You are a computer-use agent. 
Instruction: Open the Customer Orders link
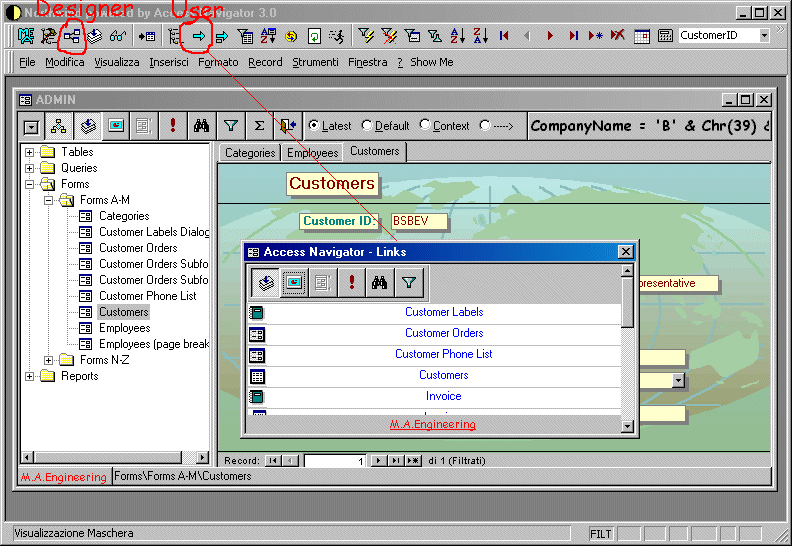tap(443, 333)
